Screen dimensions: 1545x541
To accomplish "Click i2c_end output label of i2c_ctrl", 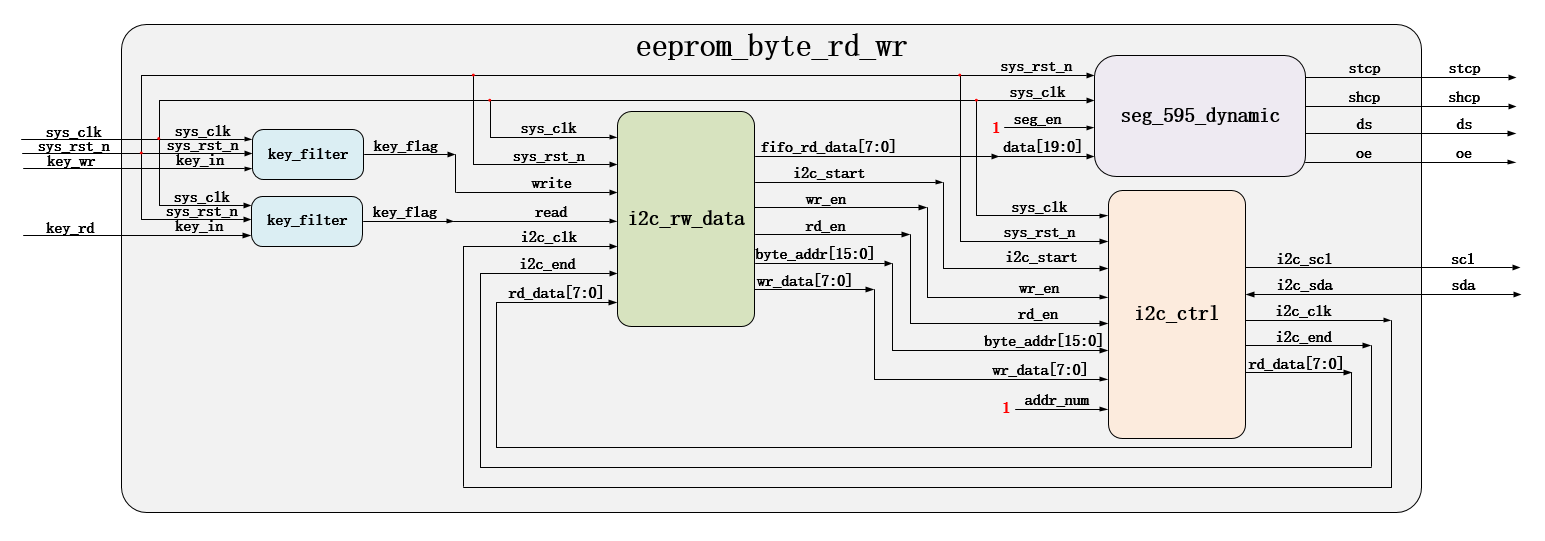I will 1304,338.
